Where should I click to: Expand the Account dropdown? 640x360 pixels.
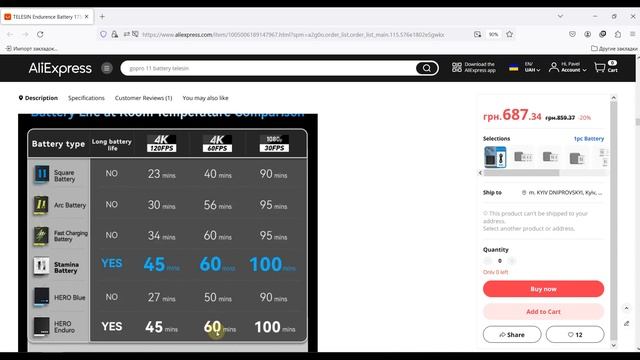(573, 67)
